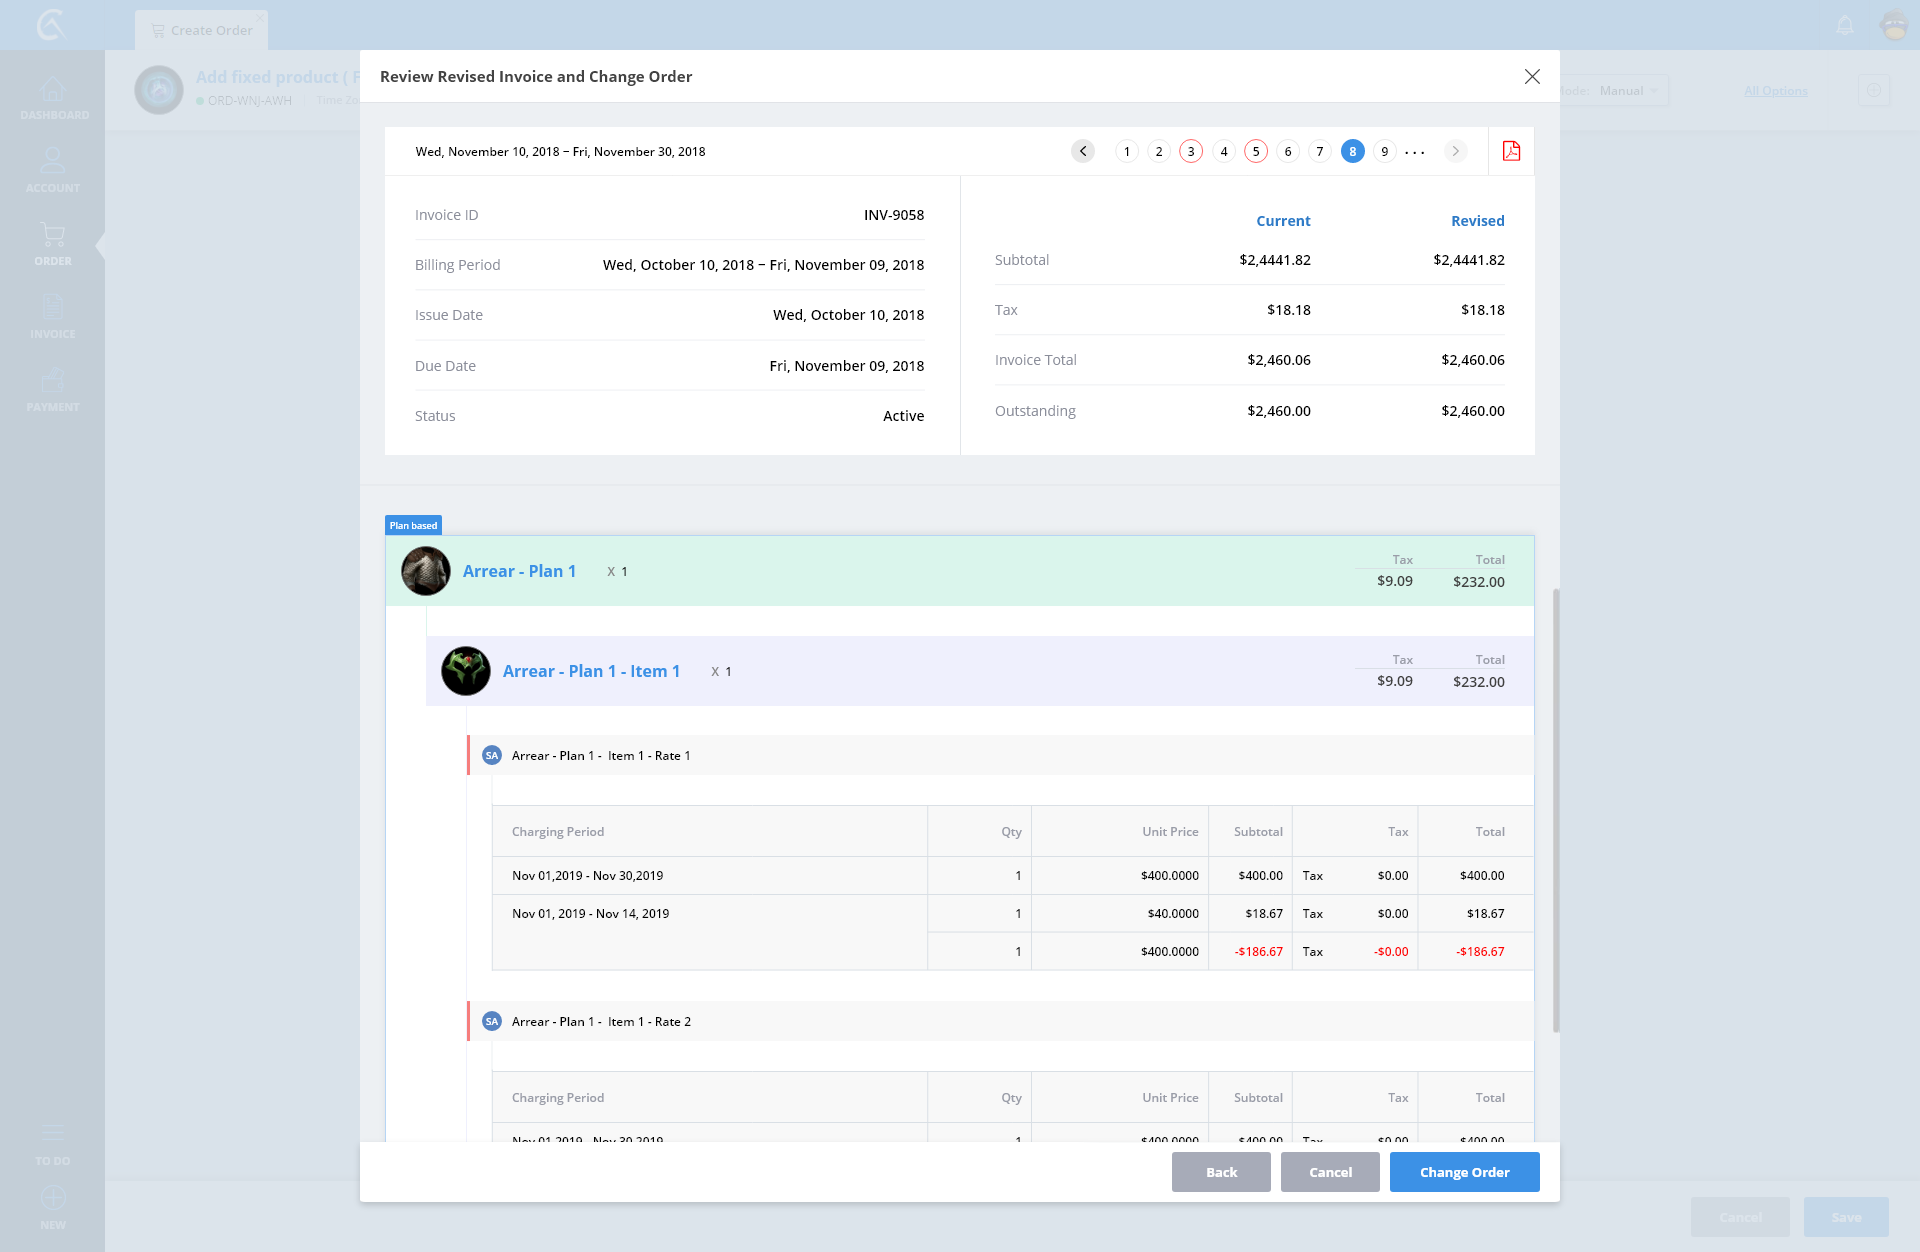
Task: Close the Review Revised Invoice dialog
Action: tap(1531, 77)
